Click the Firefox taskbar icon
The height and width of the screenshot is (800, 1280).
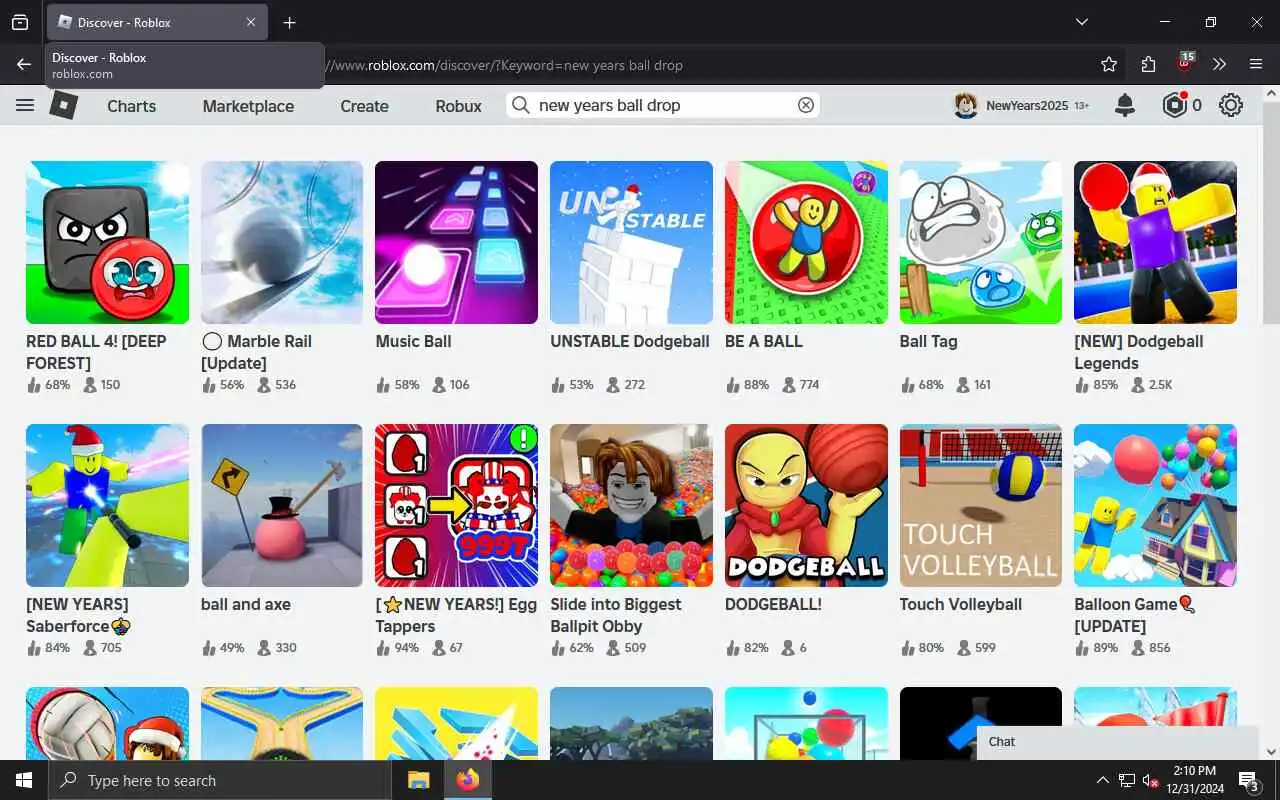point(467,780)
